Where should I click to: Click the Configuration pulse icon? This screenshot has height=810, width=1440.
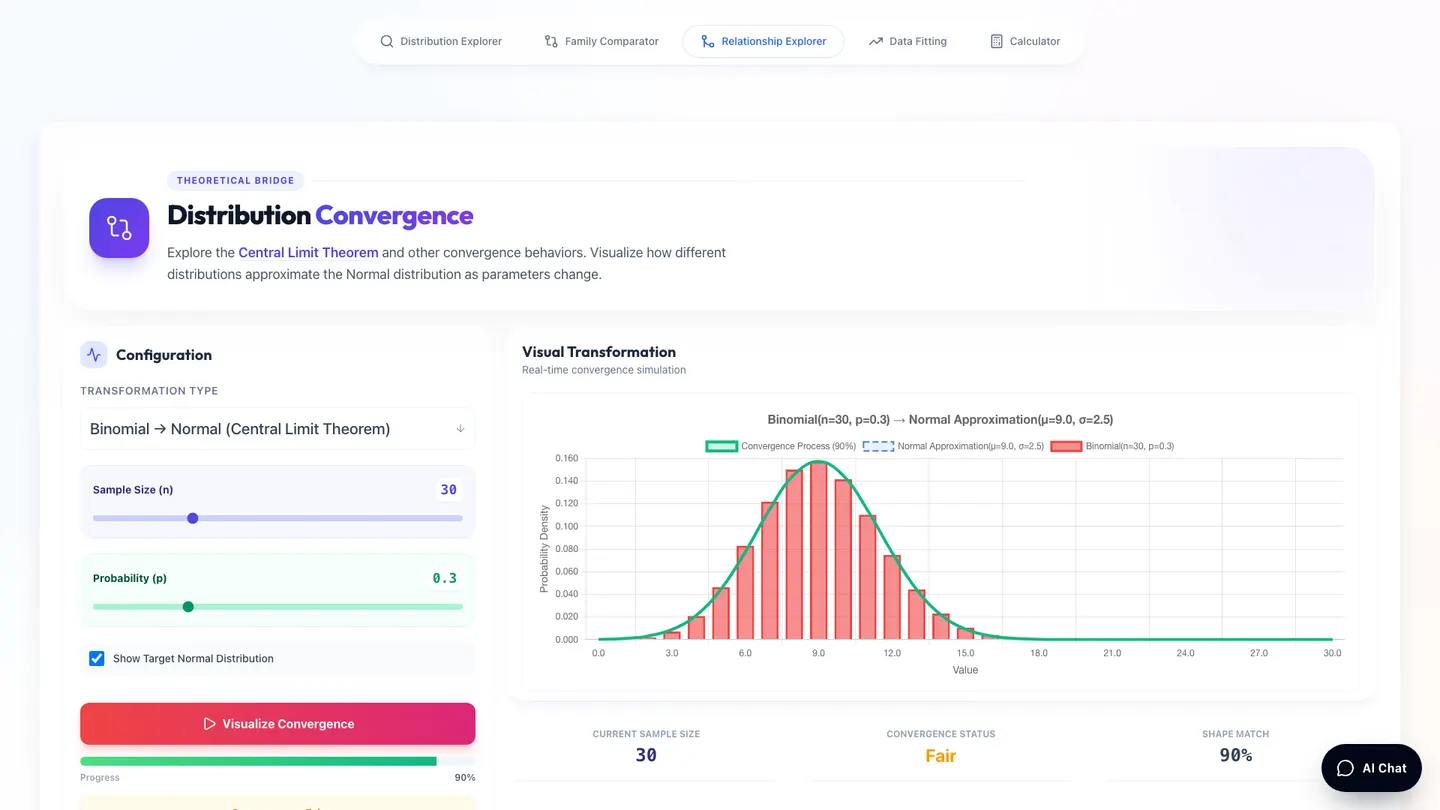pos(94,354)
